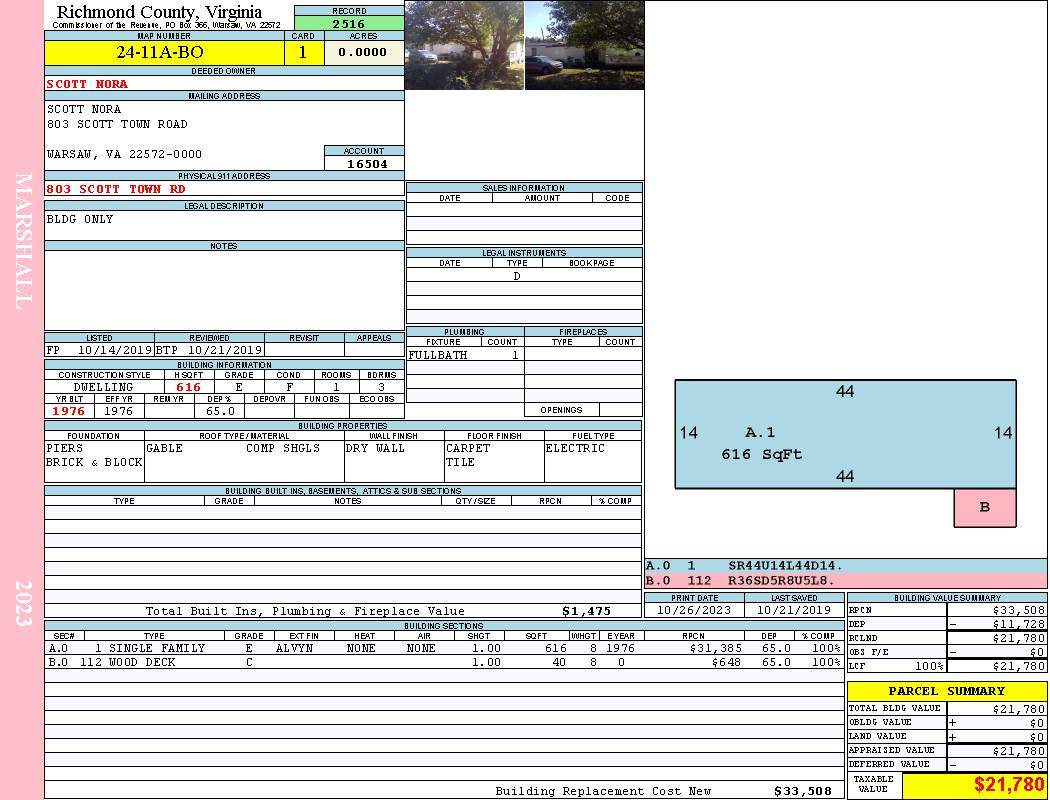This screenshot has height=800, width=1050.
Task: Select Building Replacement Cost New $33,508
Action: tap(803, 791)
